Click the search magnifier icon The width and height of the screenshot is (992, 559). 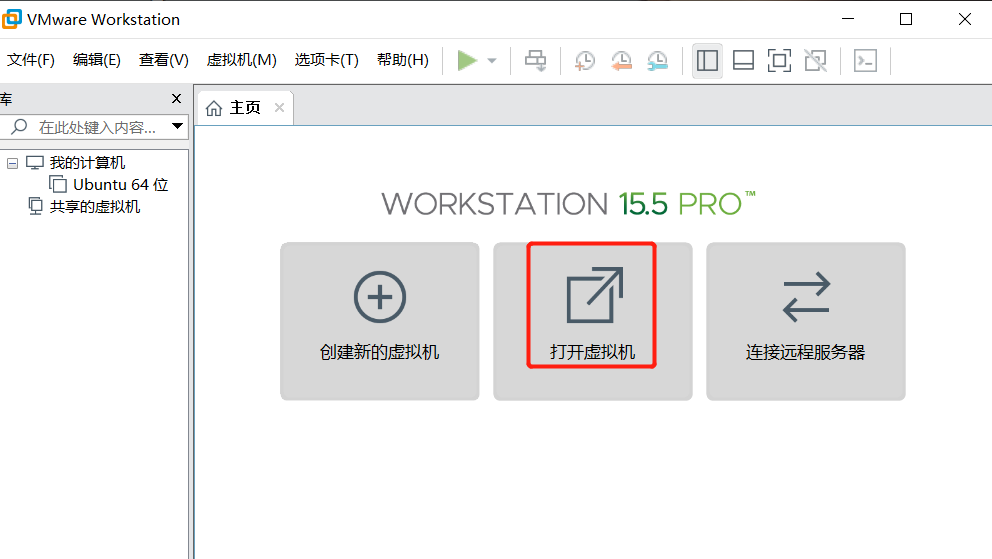20,126
